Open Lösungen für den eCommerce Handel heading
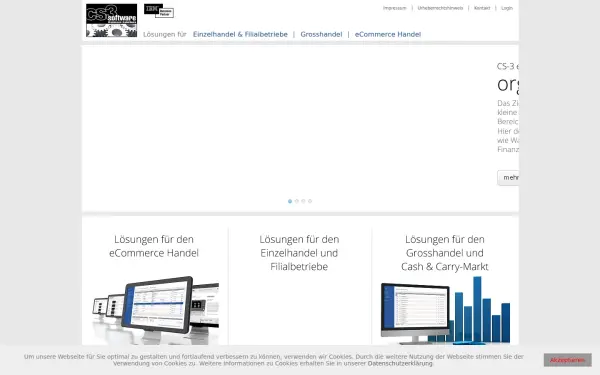This screenshot has width=600, height=375. [x=154, y=246]
